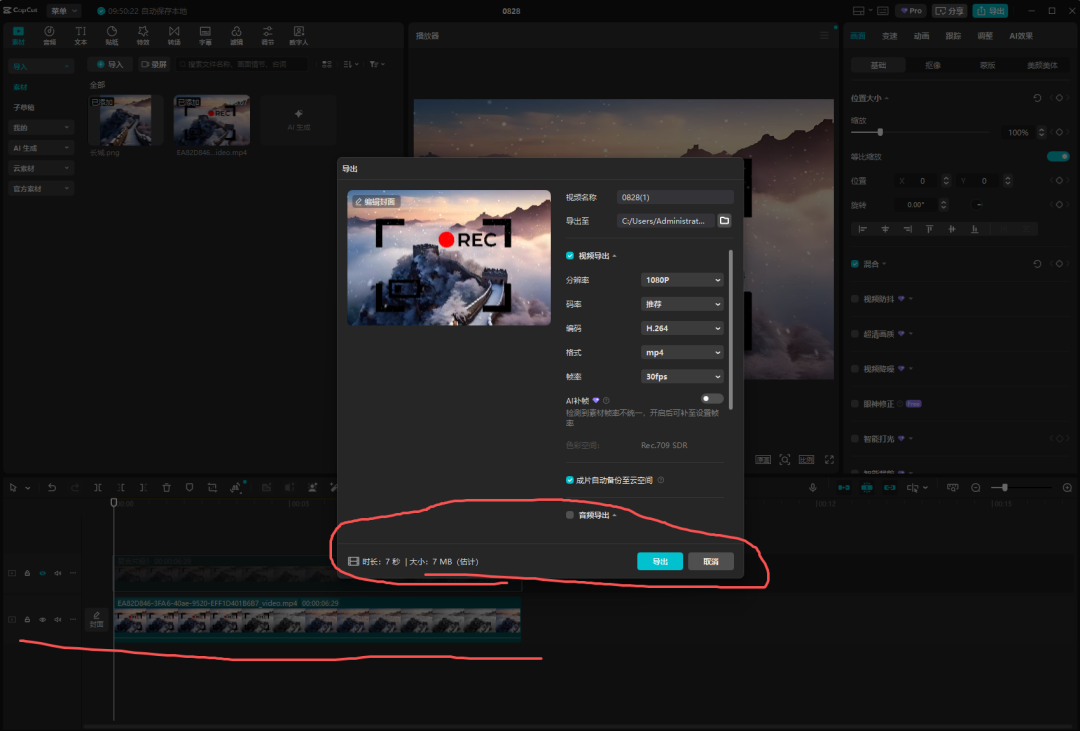Open the 帧率 30fps dropdown
Viewport: 1080px width, 731px height.
coord(682,377)
